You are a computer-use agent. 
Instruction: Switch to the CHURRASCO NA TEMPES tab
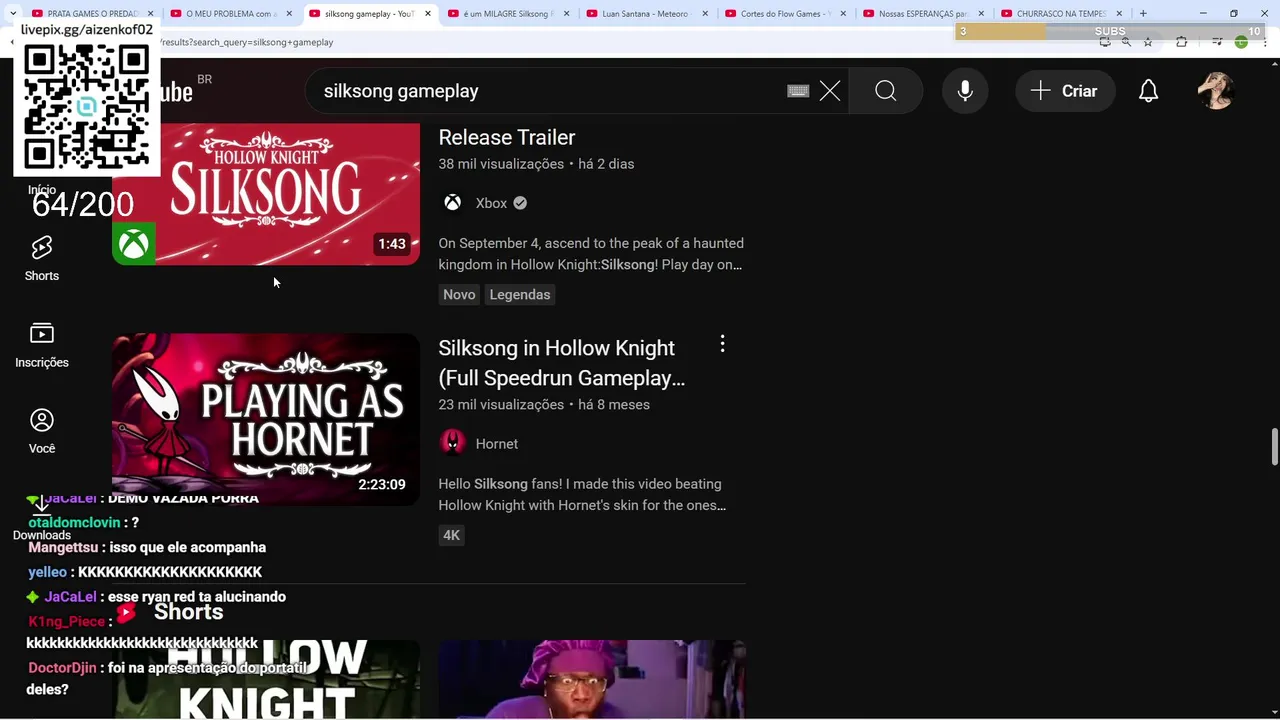1060,14
